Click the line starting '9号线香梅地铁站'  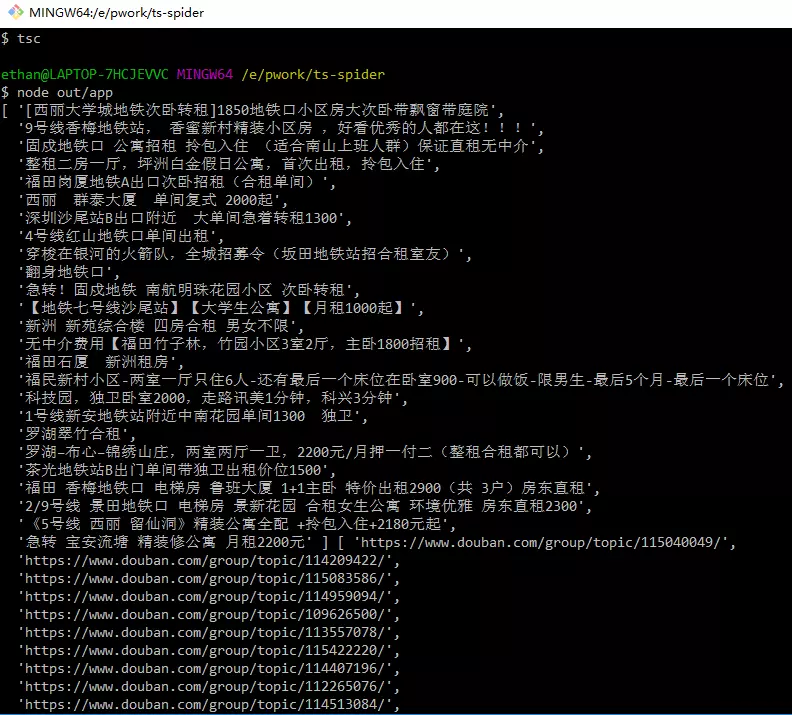pos(281,128)
